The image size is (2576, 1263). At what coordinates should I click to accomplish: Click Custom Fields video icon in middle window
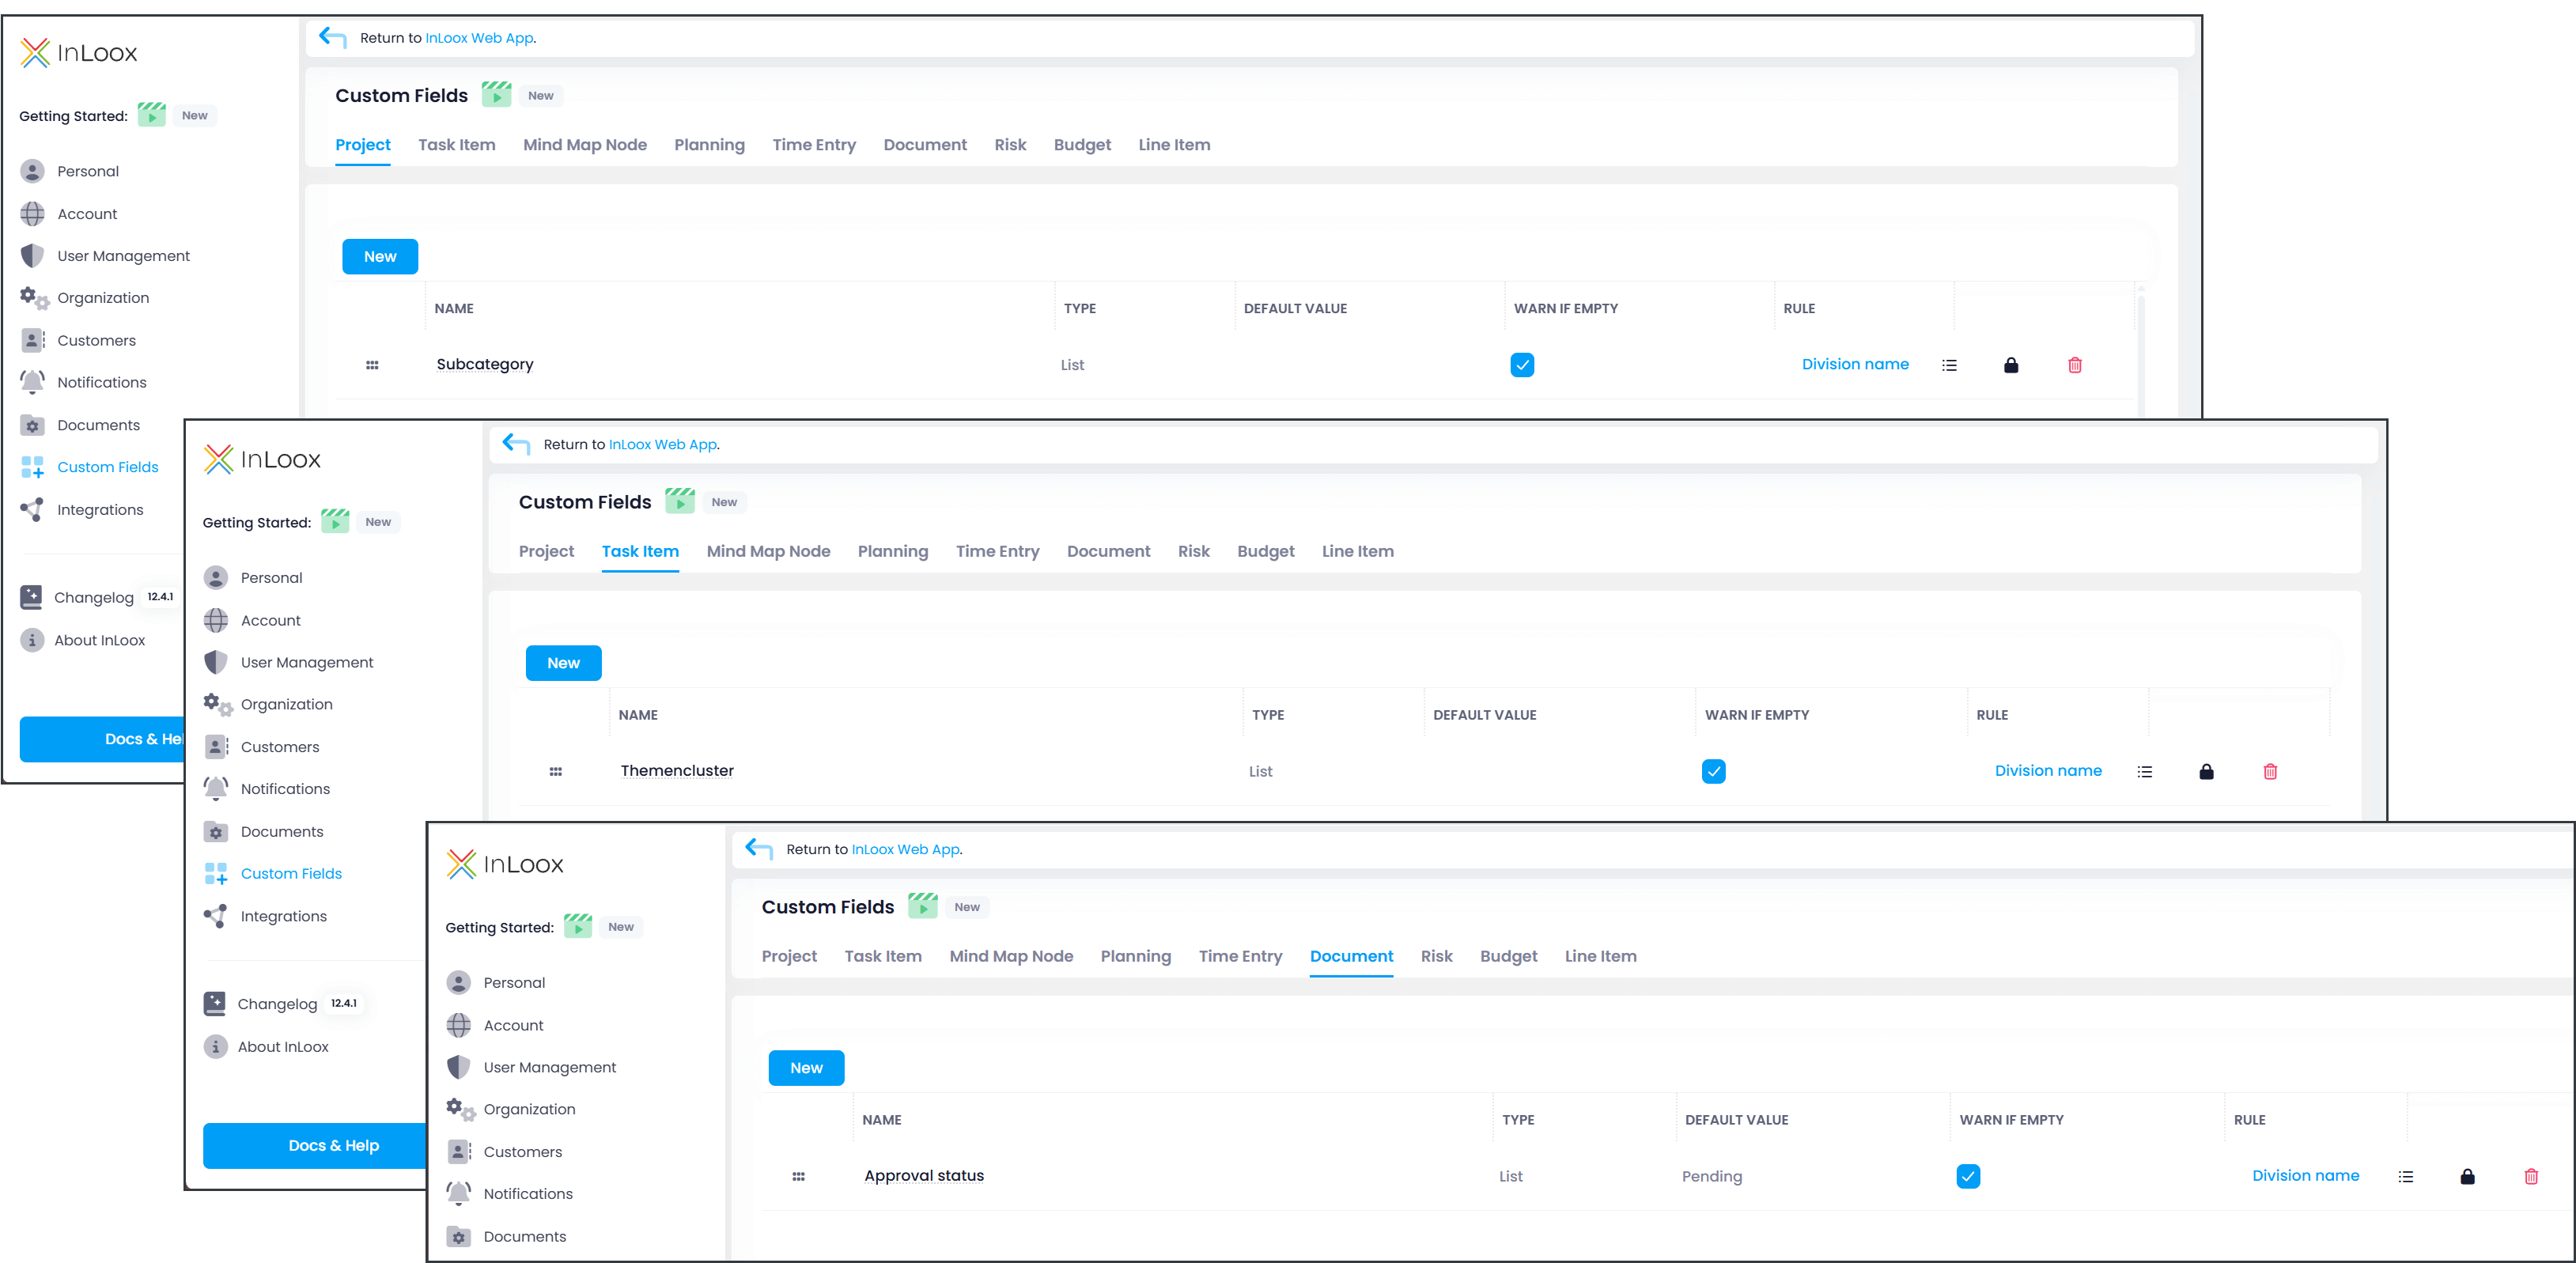[x=680, y=501]
